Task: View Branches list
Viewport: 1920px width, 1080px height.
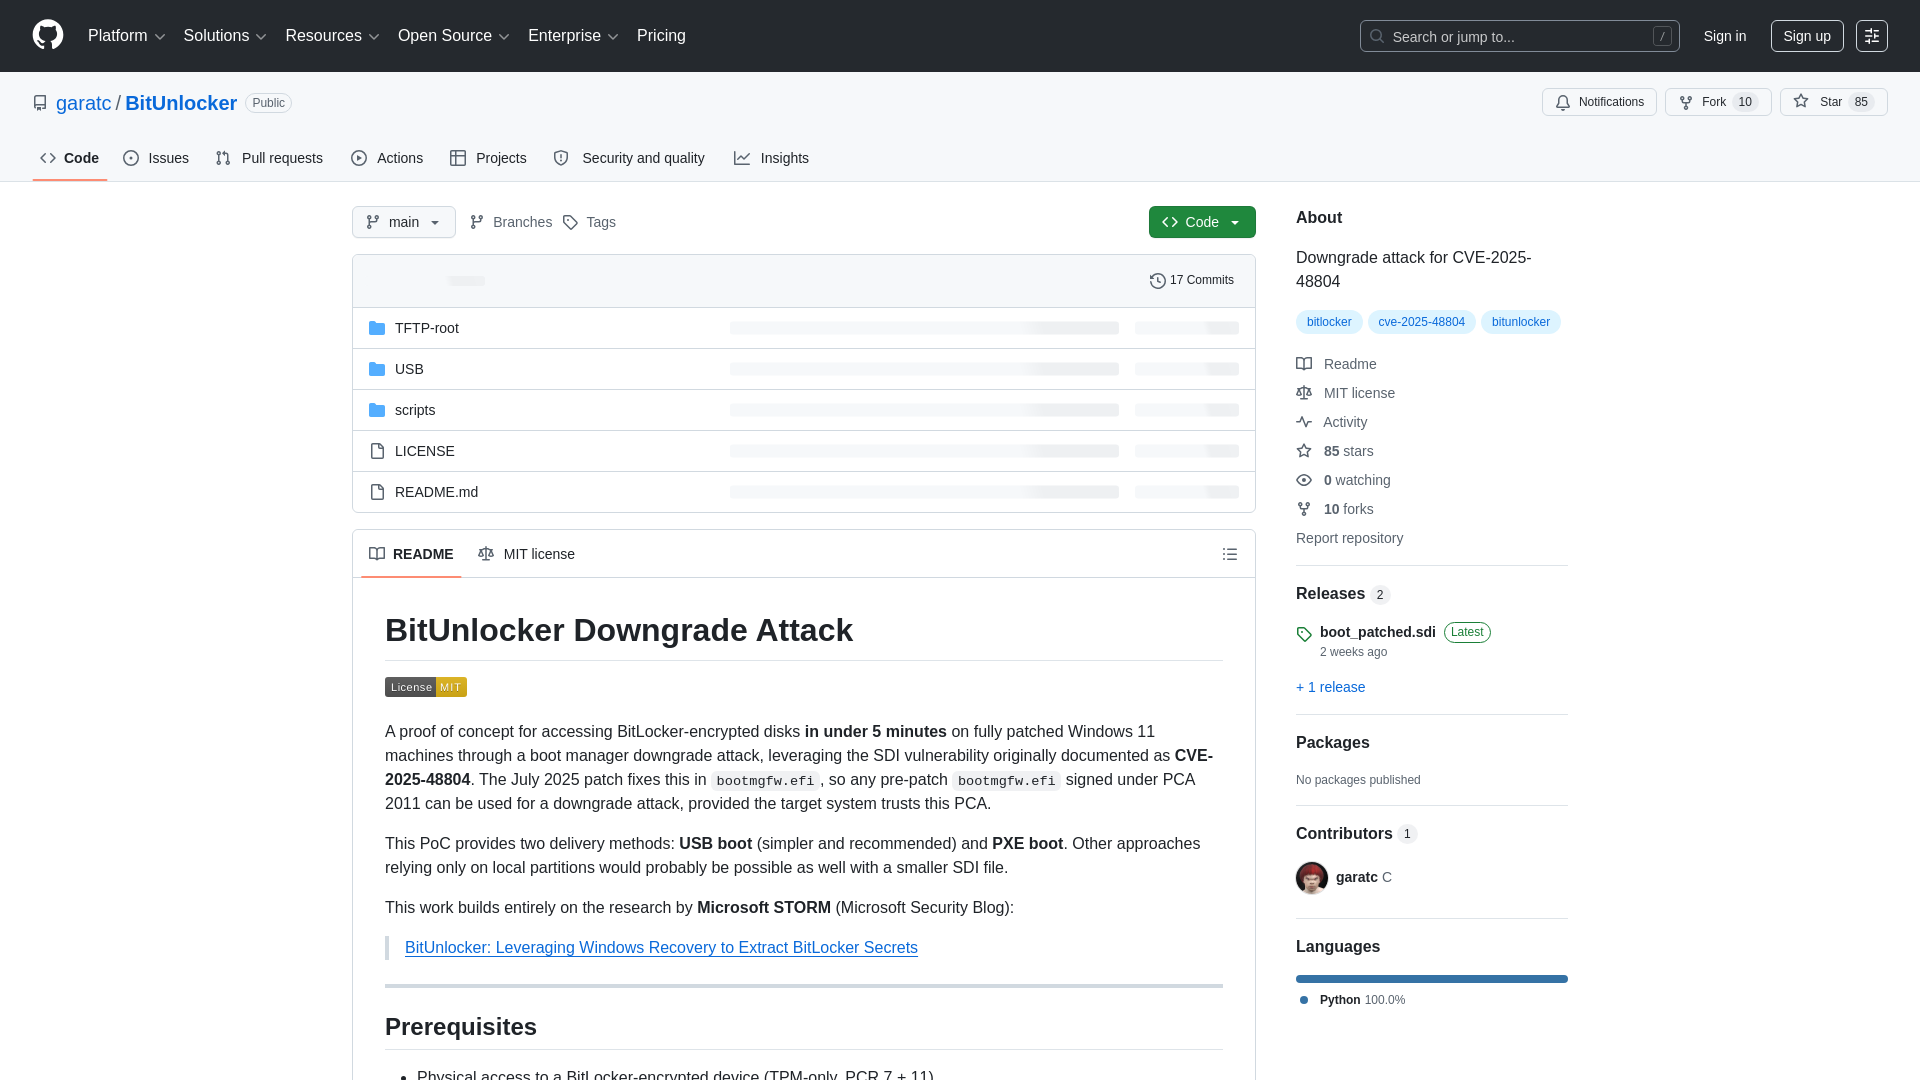Action: click(511, 222)
